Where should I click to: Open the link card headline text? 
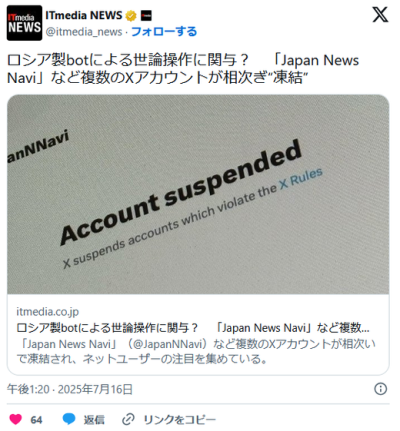point(193,328)
